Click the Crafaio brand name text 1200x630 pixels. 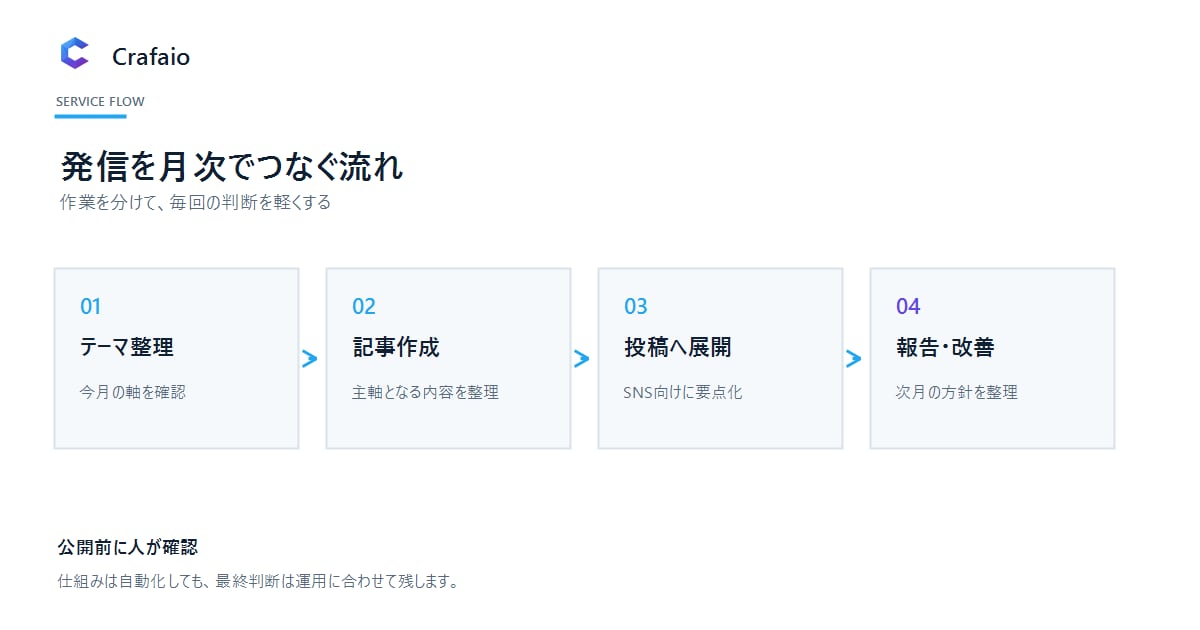pos(151,57)
